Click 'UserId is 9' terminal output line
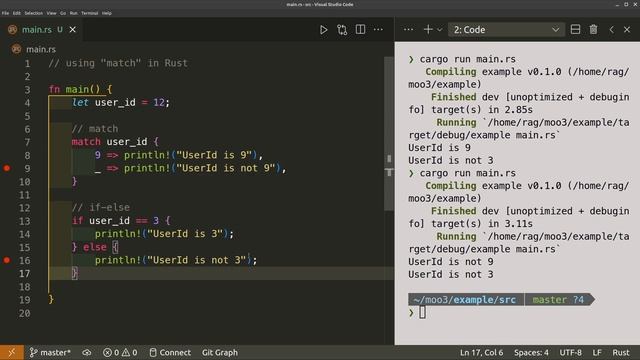 click(x=439, y=148)
